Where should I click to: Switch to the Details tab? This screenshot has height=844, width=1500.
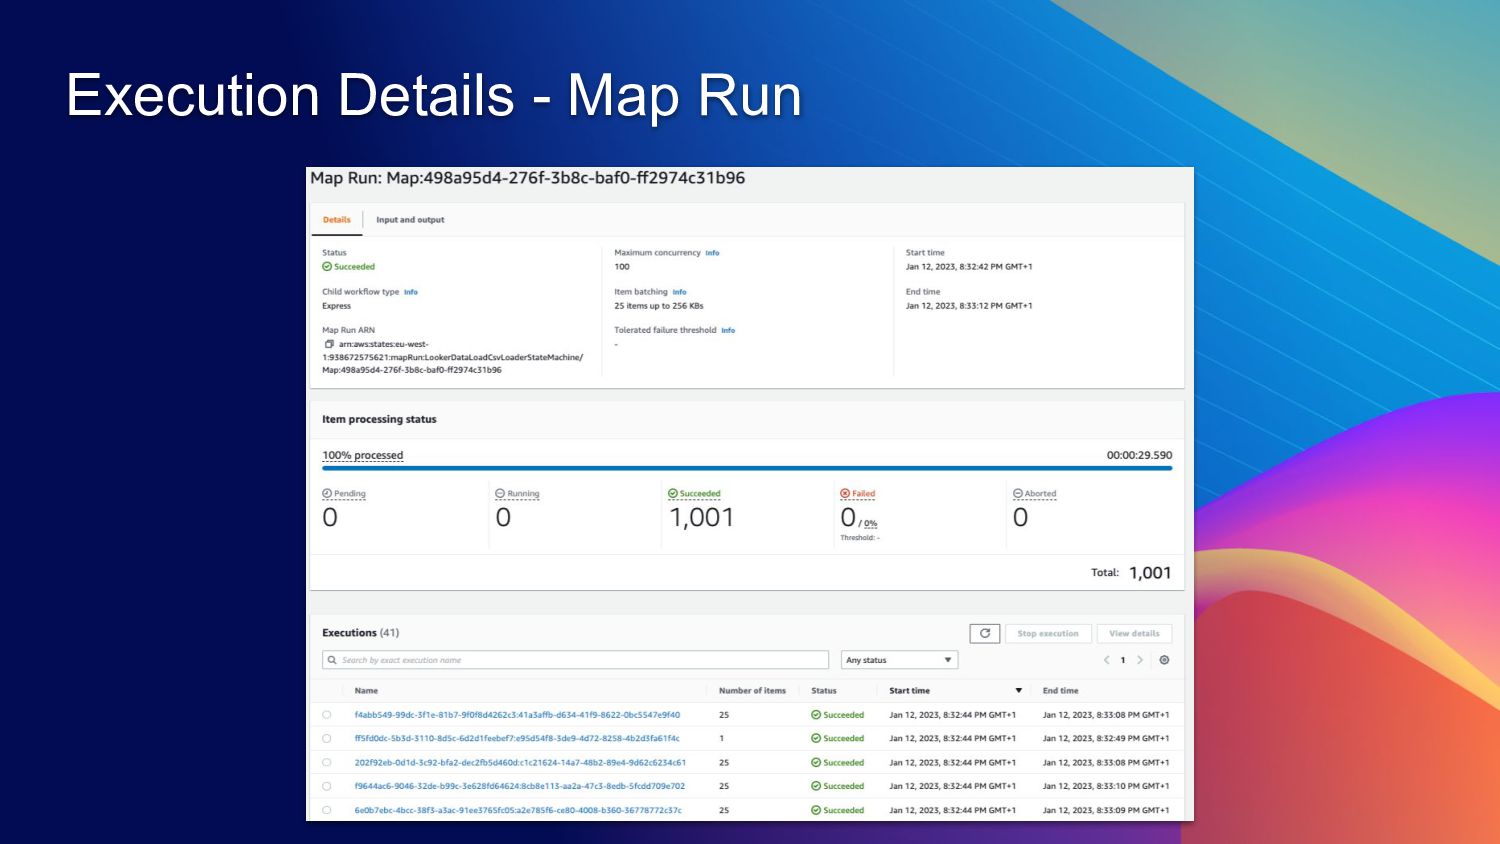pos(337,220)
